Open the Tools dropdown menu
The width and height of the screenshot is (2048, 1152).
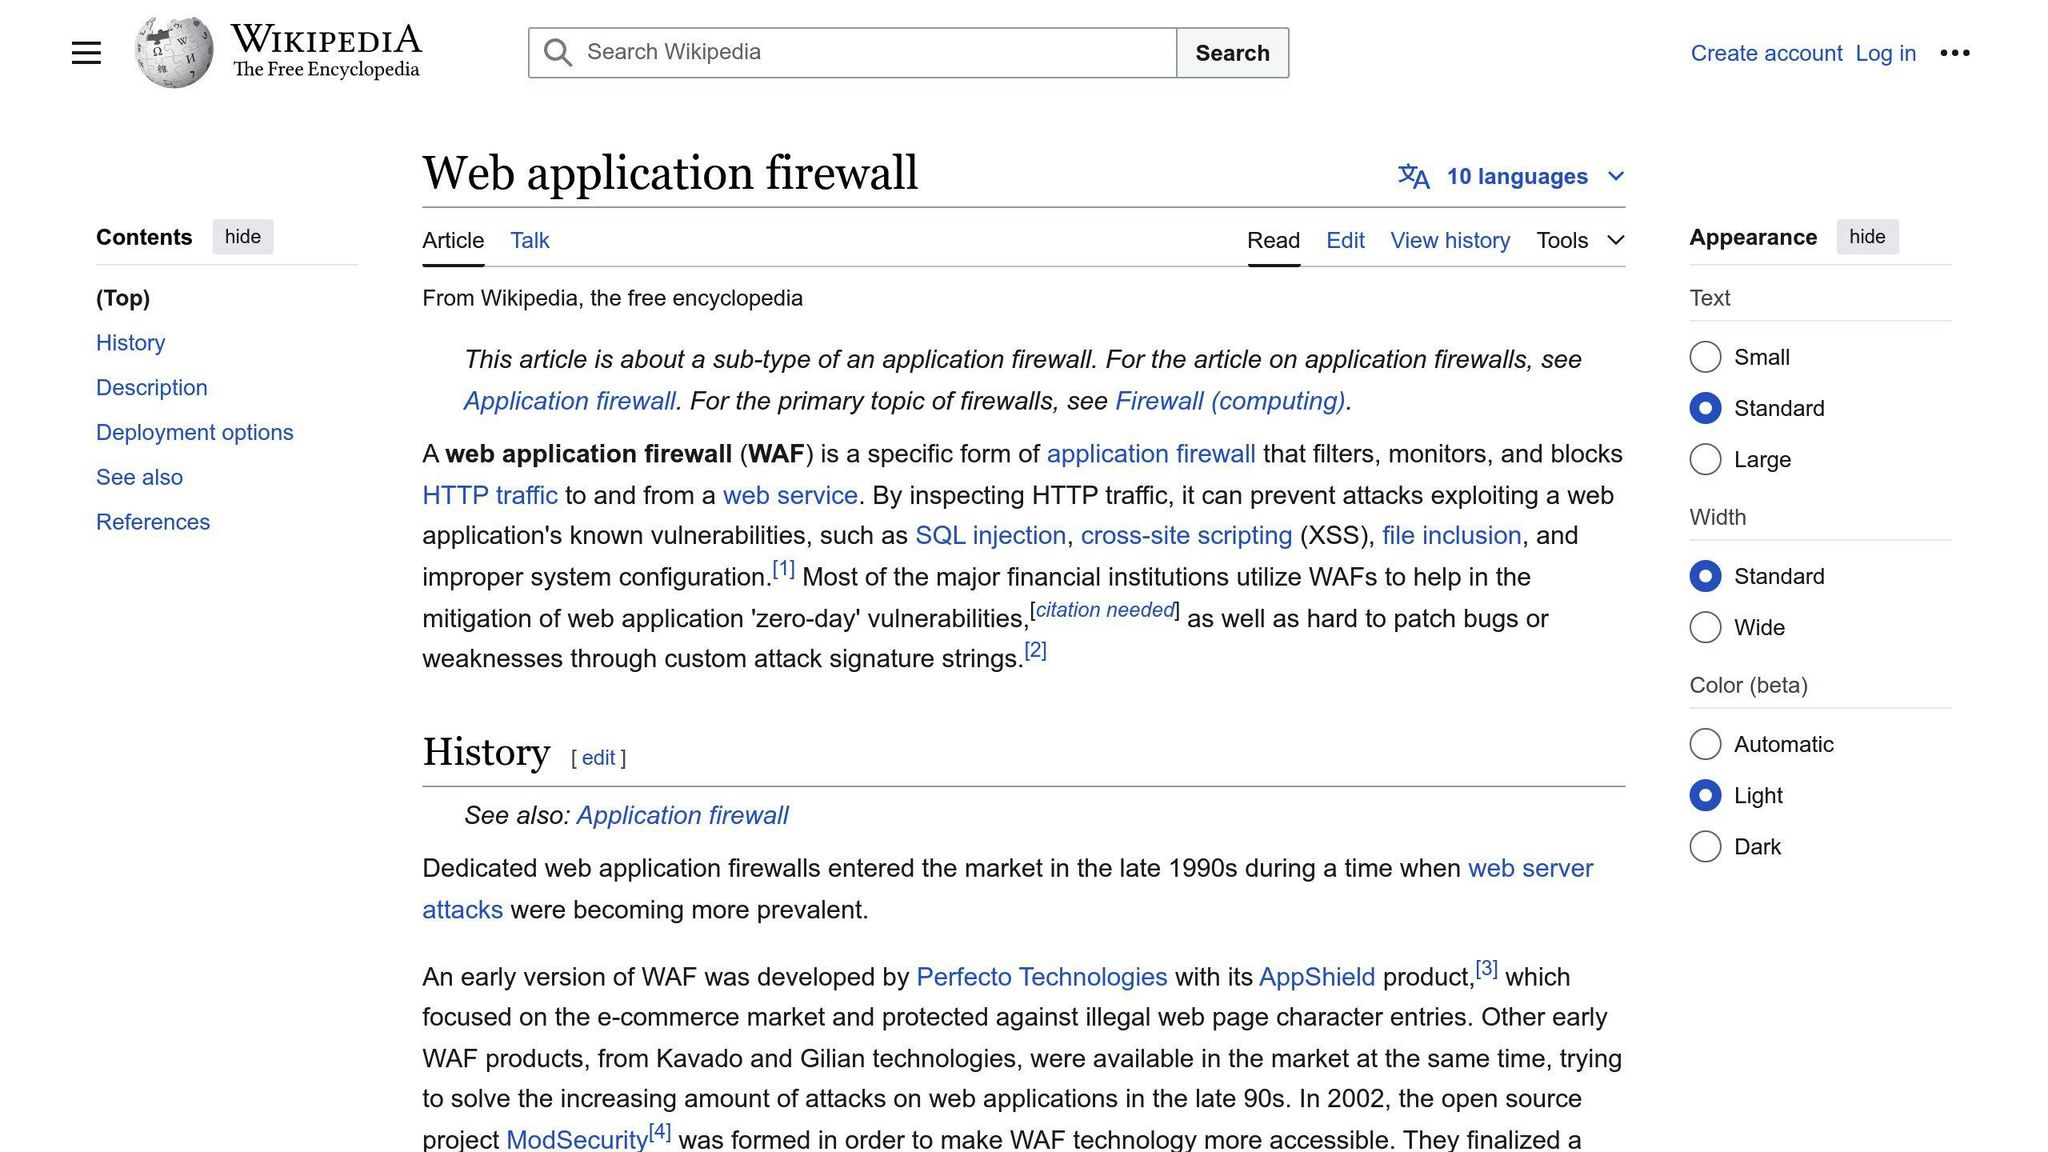1562,240
